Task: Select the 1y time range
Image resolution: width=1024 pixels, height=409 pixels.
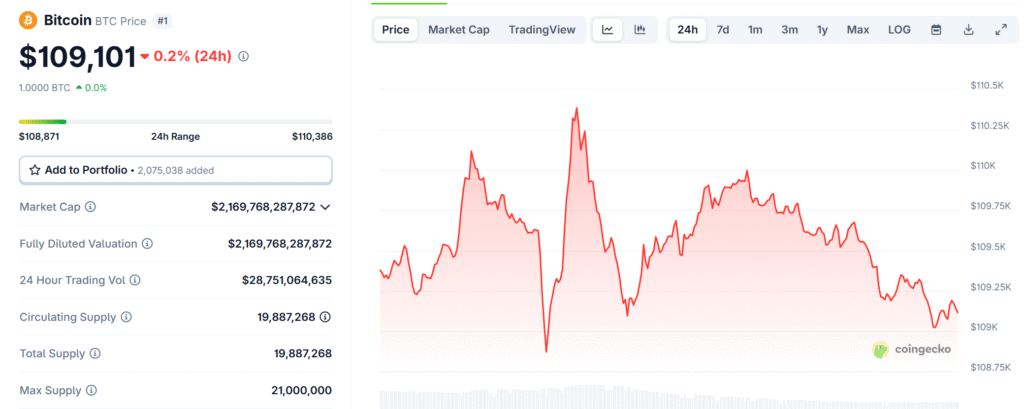Action: click(822, 30)
